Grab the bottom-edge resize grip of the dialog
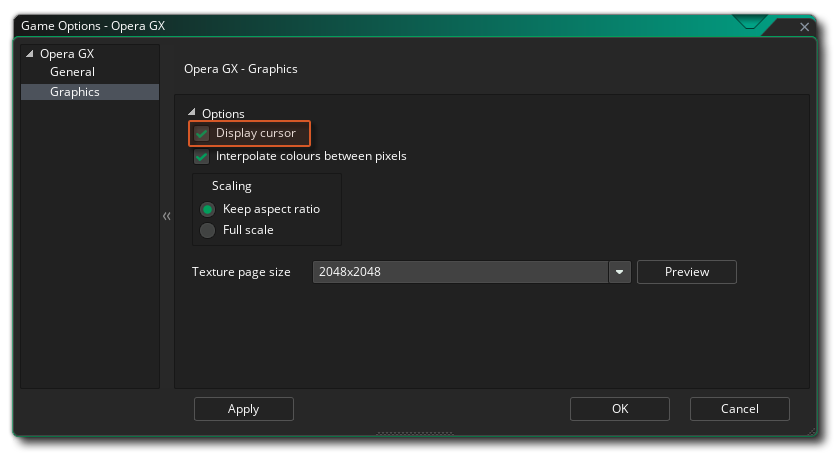 (415, 433)
